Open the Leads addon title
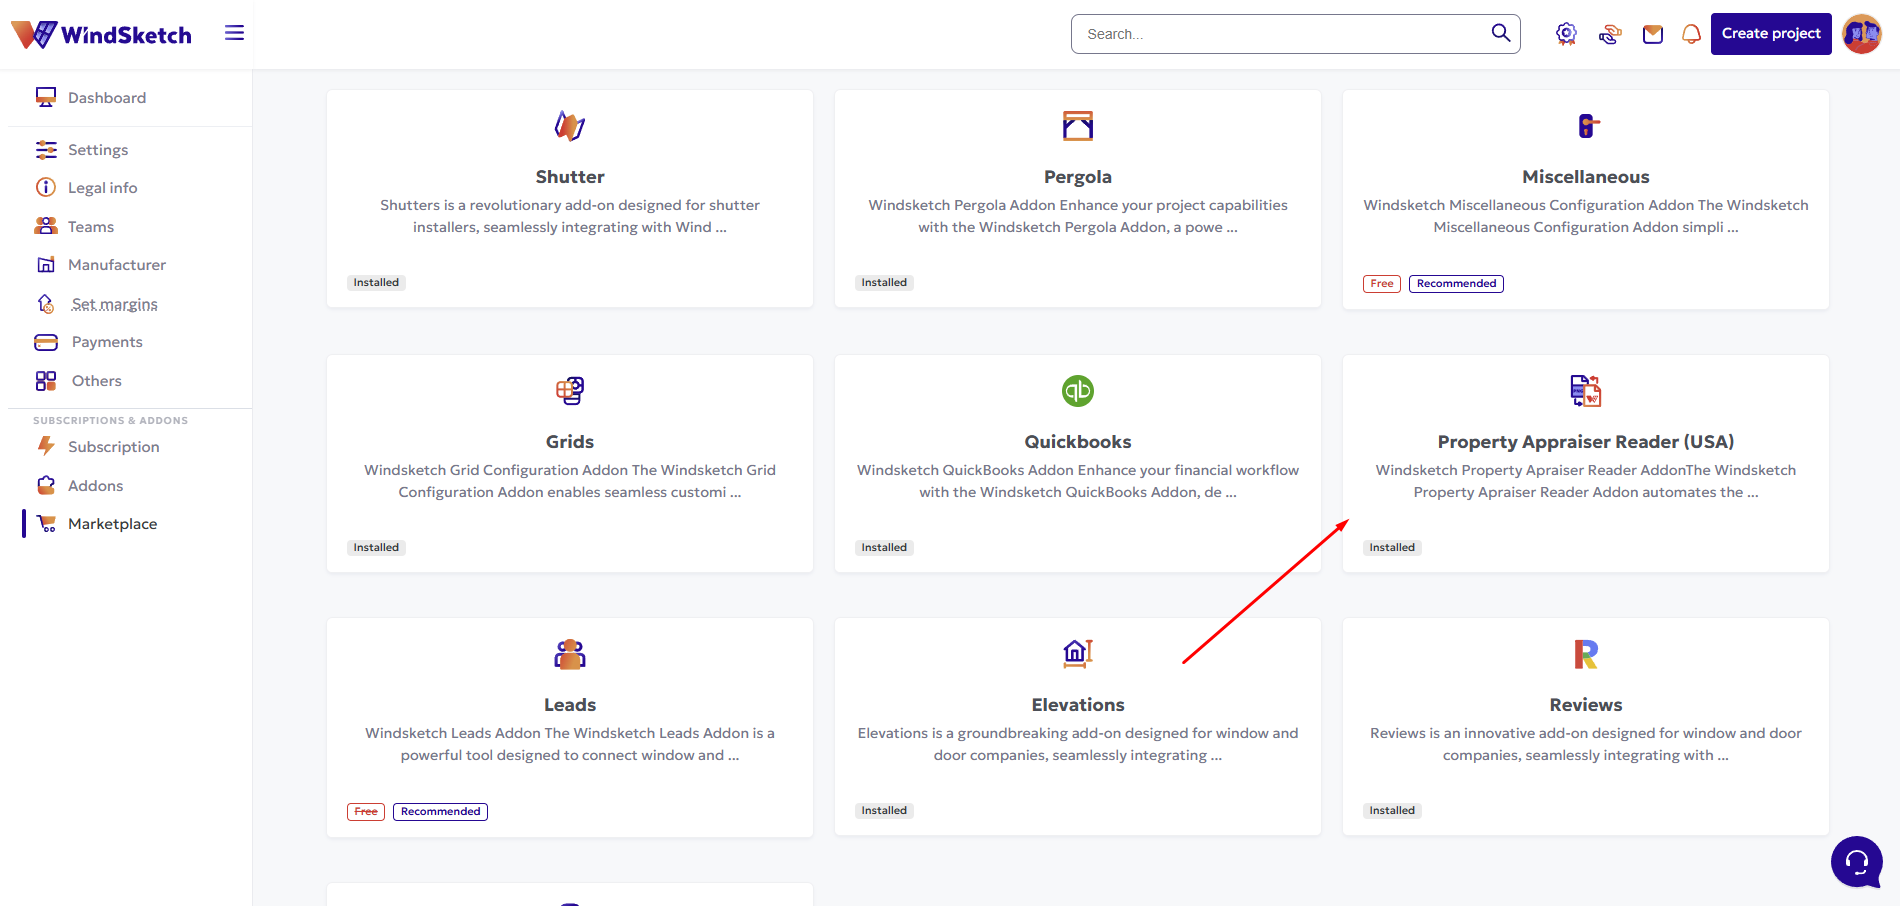The height and width of the screenshot is (906, 1900). [x=570, y=705]
